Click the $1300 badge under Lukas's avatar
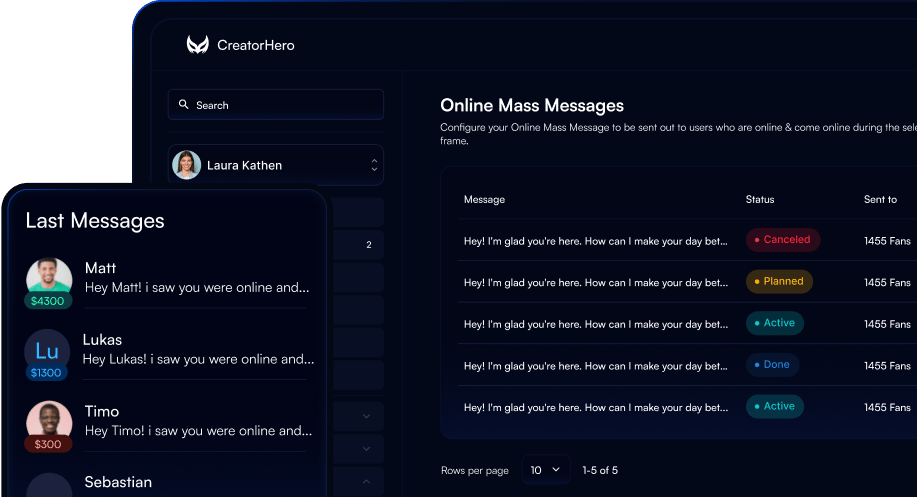Image resolution: width=917 pixels, height=497 pixels. click(x=47, y=373)
